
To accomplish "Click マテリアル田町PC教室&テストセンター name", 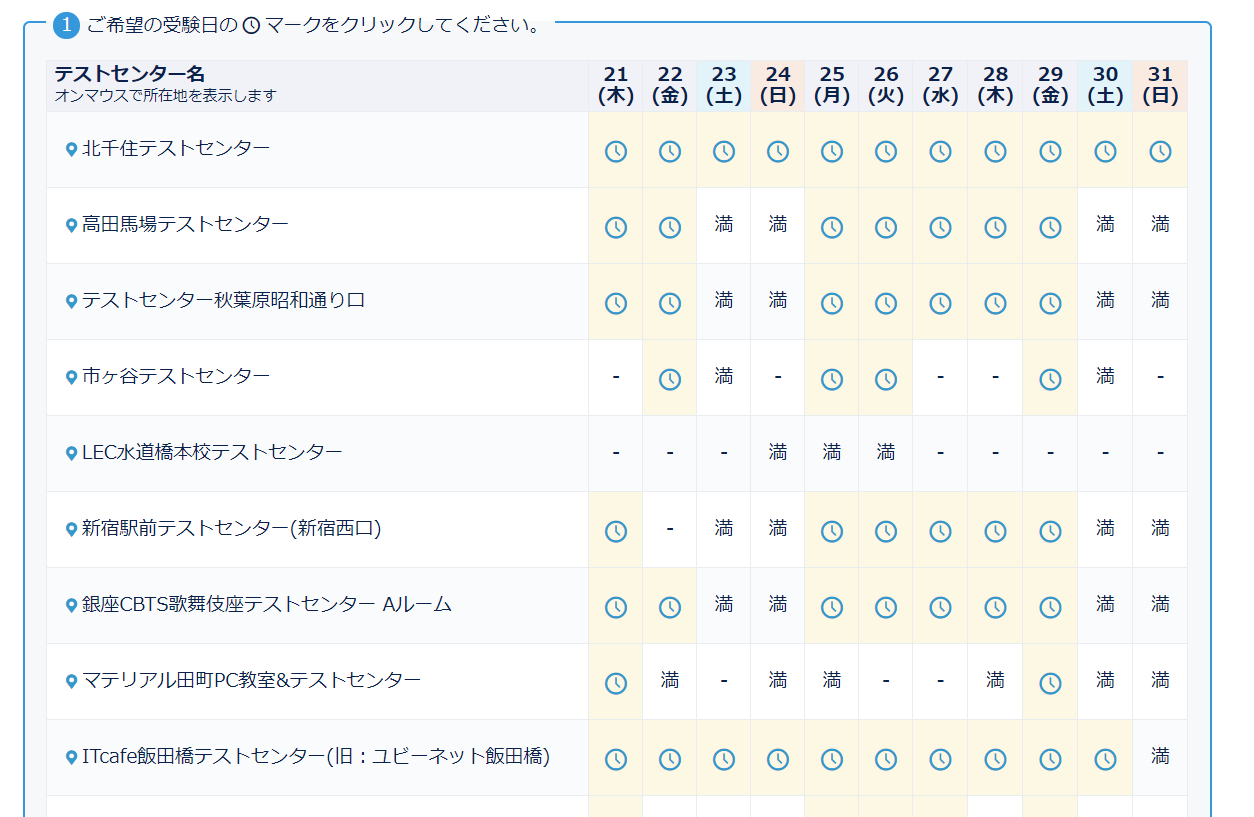I will 251,680.
